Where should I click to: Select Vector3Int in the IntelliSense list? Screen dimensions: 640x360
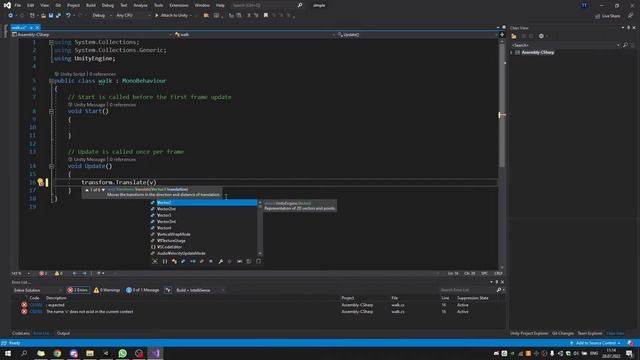click(204, 222)
